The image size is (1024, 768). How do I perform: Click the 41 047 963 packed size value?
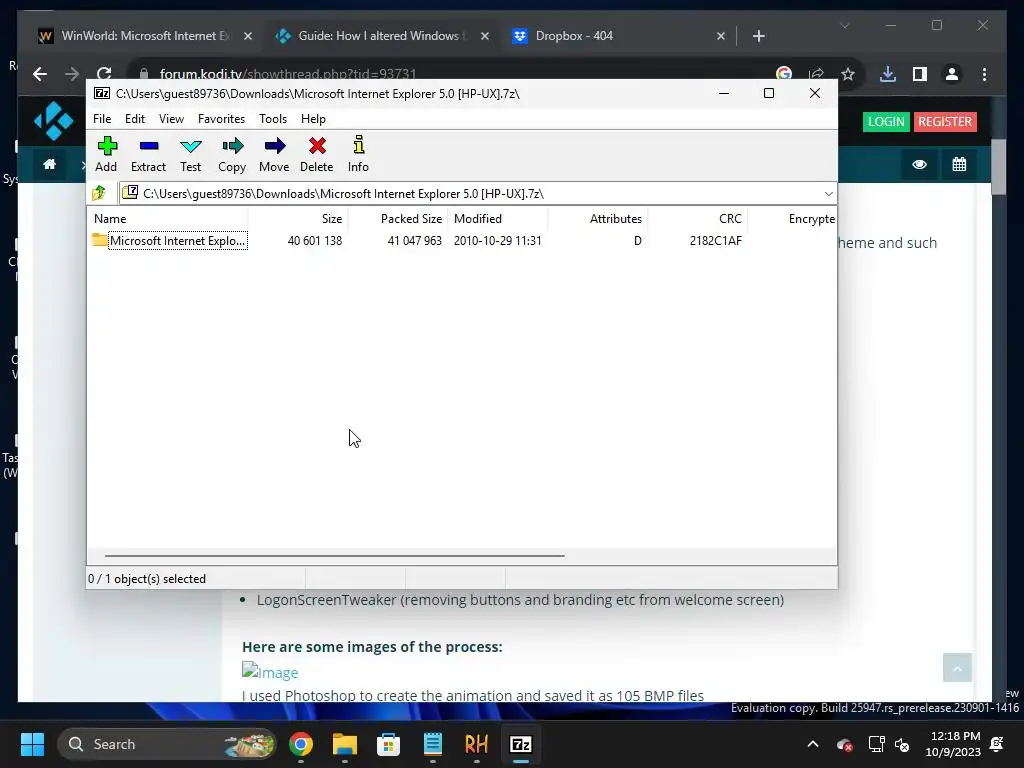point(415,241)
